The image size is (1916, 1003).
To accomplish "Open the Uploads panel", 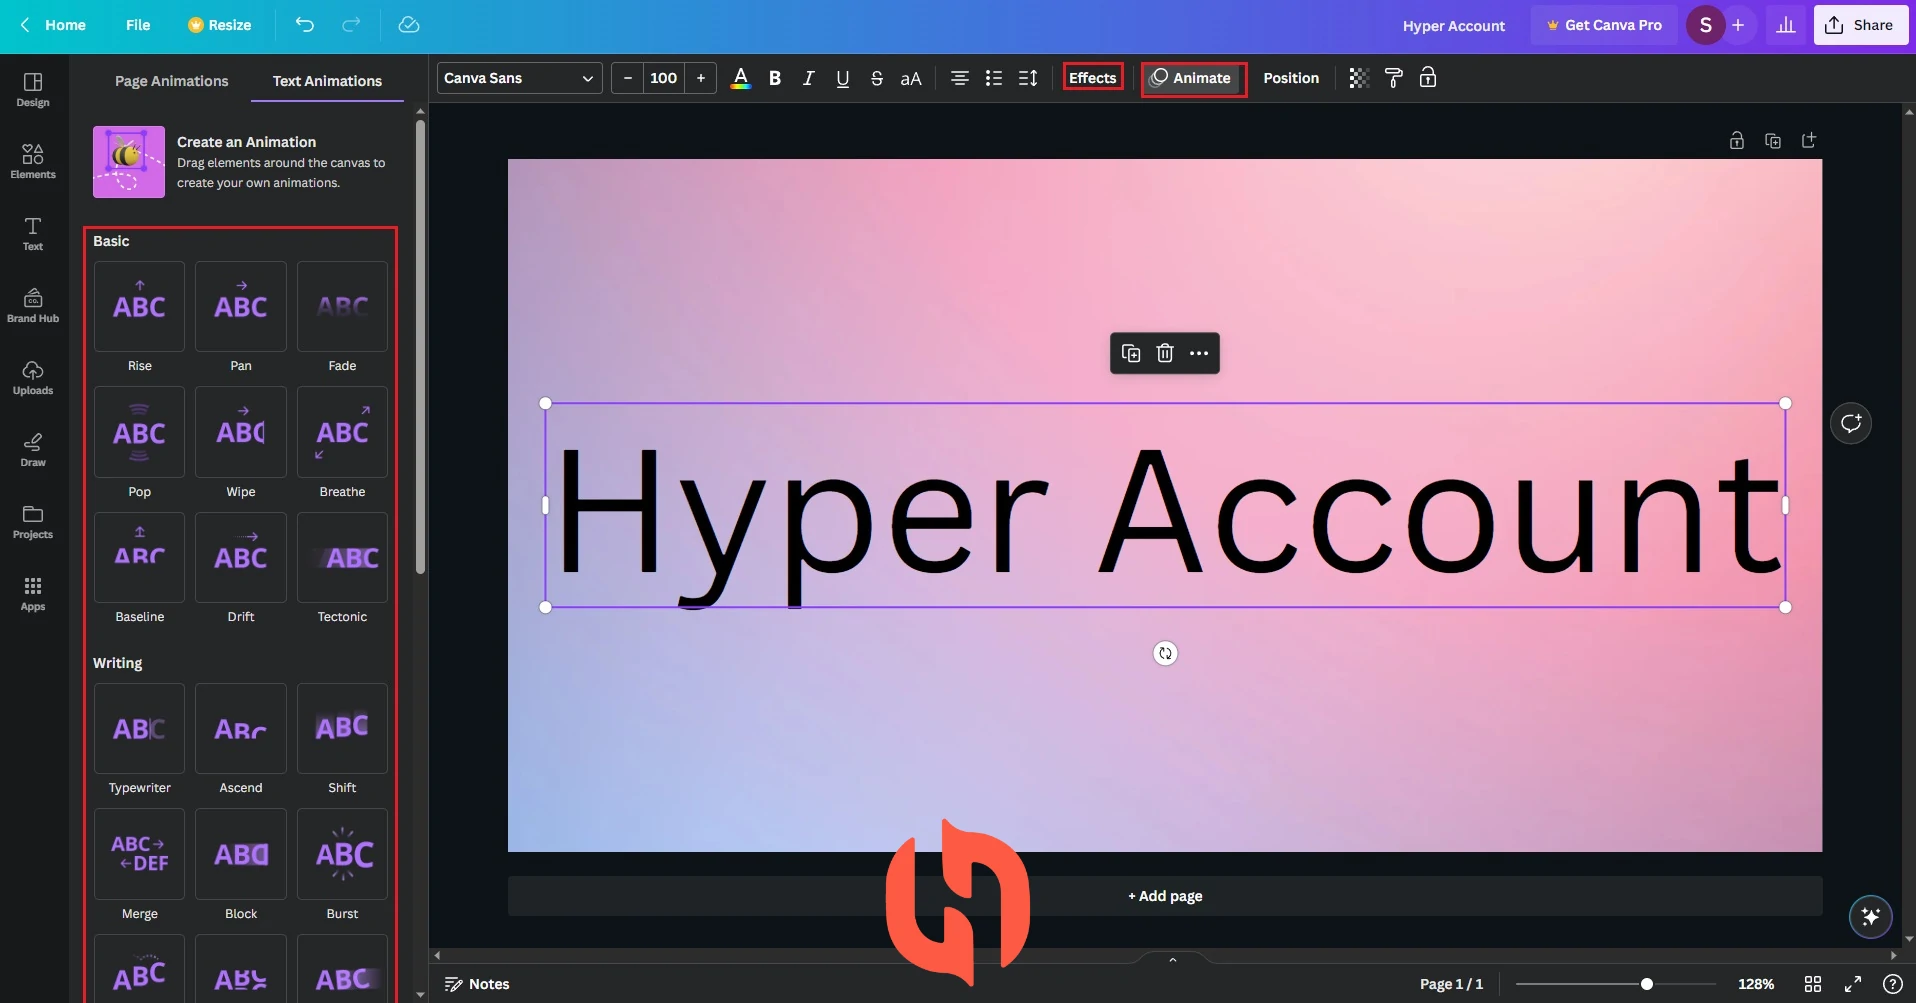I will tap(33, 377).
